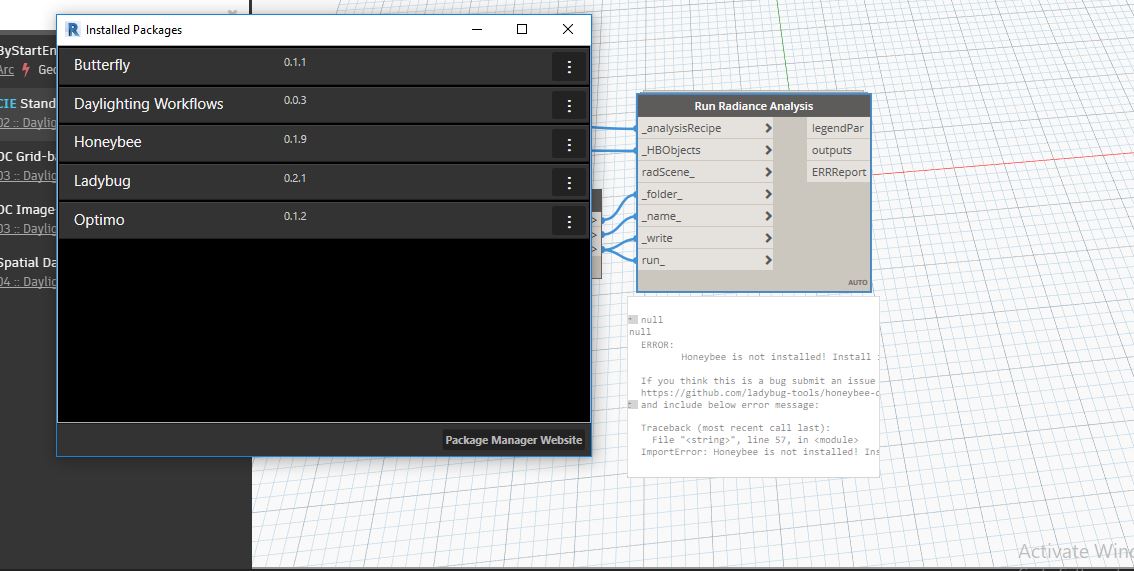Viewport: 1134px width, 571px height.
Task: Open options menu for Butterfly package
Action: (569, 66)
